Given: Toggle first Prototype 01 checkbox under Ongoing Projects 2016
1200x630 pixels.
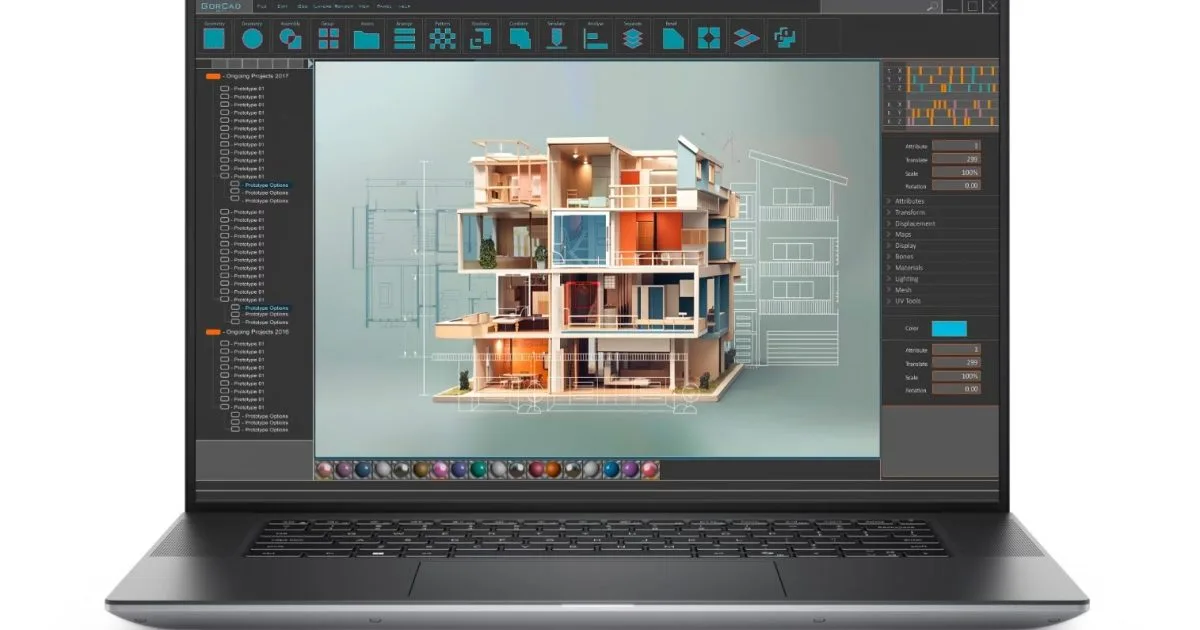Looking at the screenshot, I should (x=224, y=344).
